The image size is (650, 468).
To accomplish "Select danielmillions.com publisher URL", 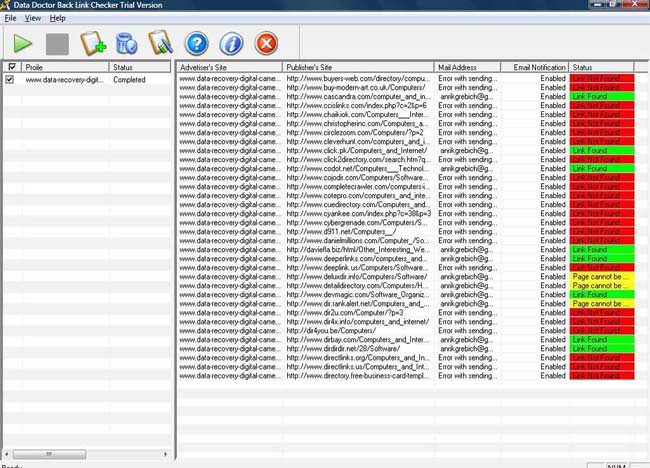I will [358, 241].
